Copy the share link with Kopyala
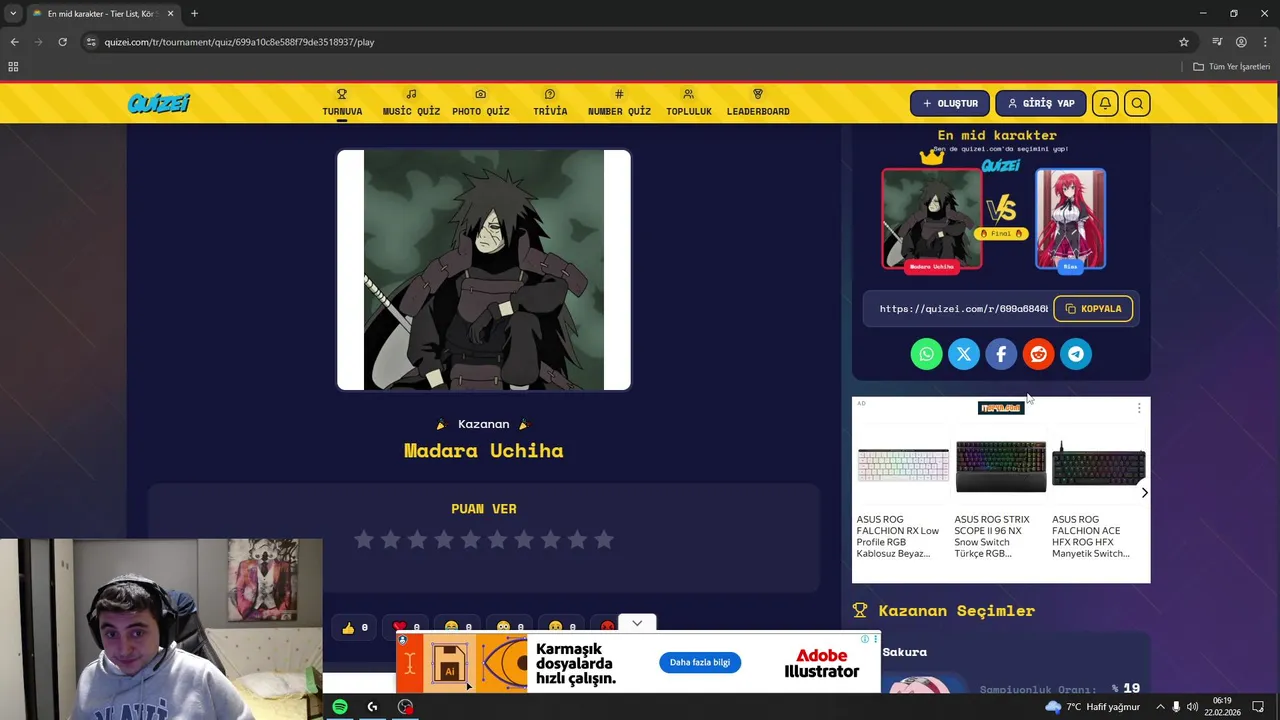The width and height of the screenshot is (1280, 720). tap(1093, 309)
